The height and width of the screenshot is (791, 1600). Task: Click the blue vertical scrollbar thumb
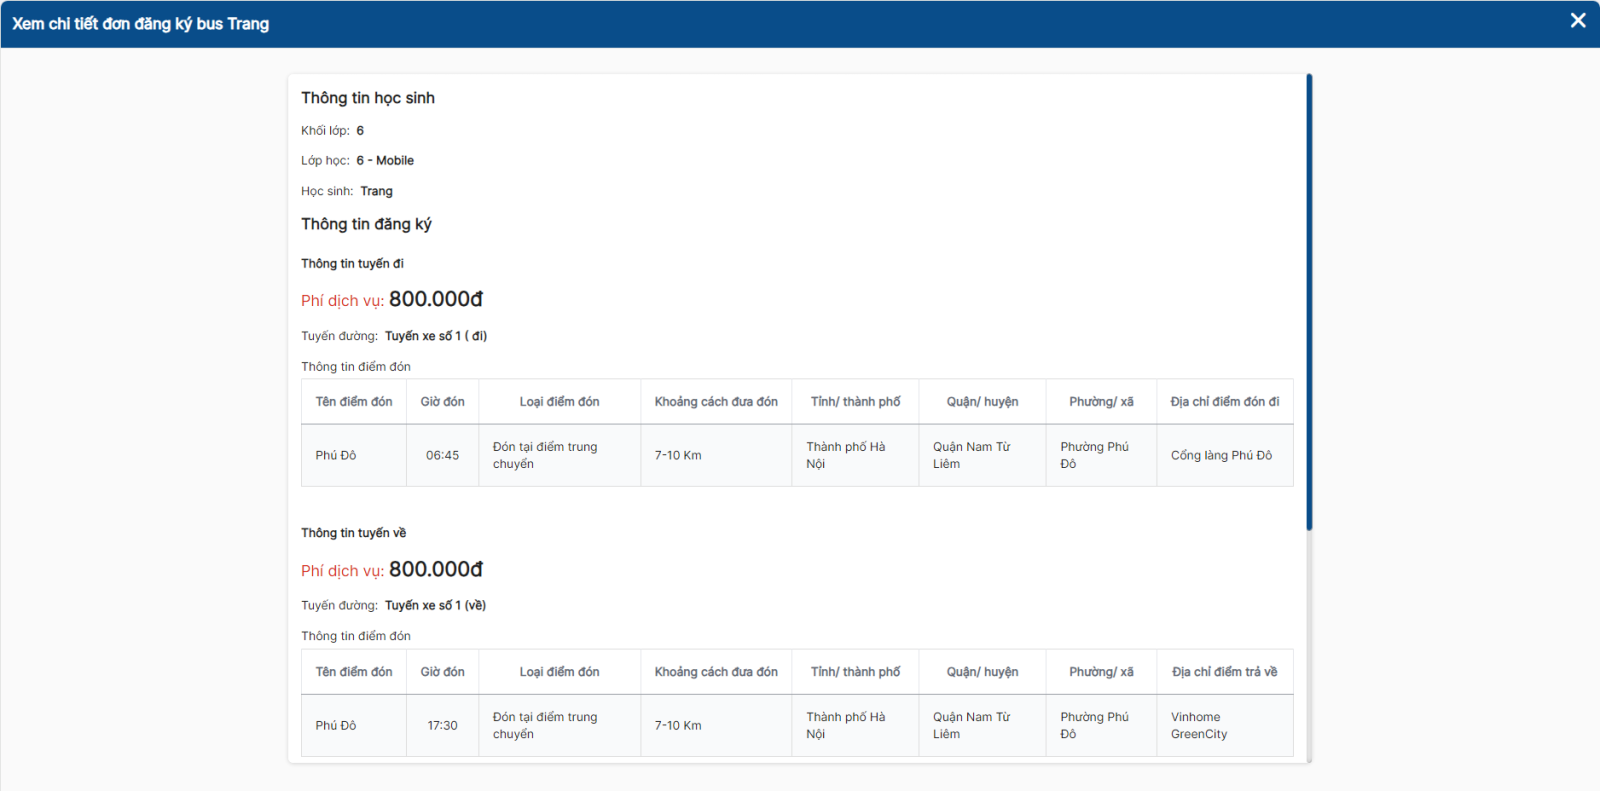pos(1309,300)
